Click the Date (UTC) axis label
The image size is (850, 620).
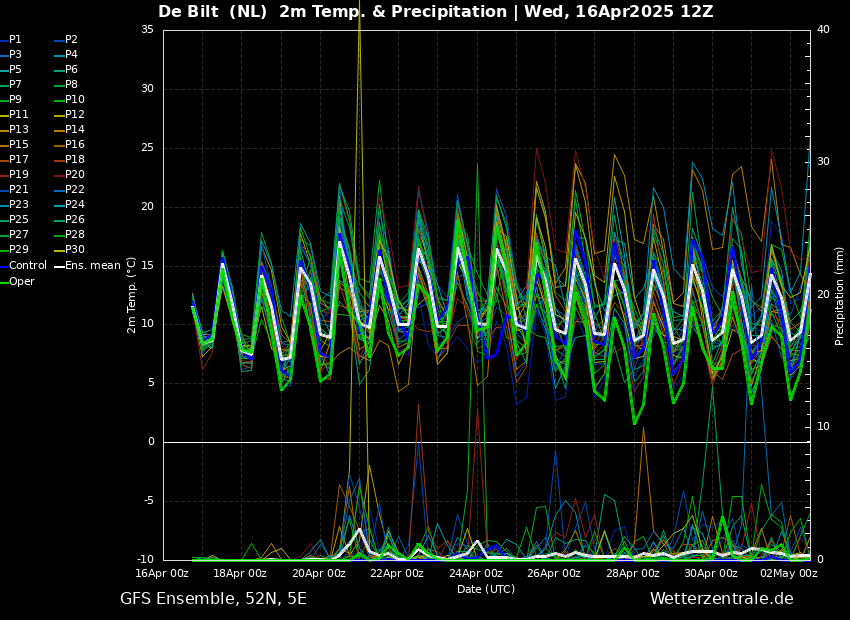coord(486,590)
